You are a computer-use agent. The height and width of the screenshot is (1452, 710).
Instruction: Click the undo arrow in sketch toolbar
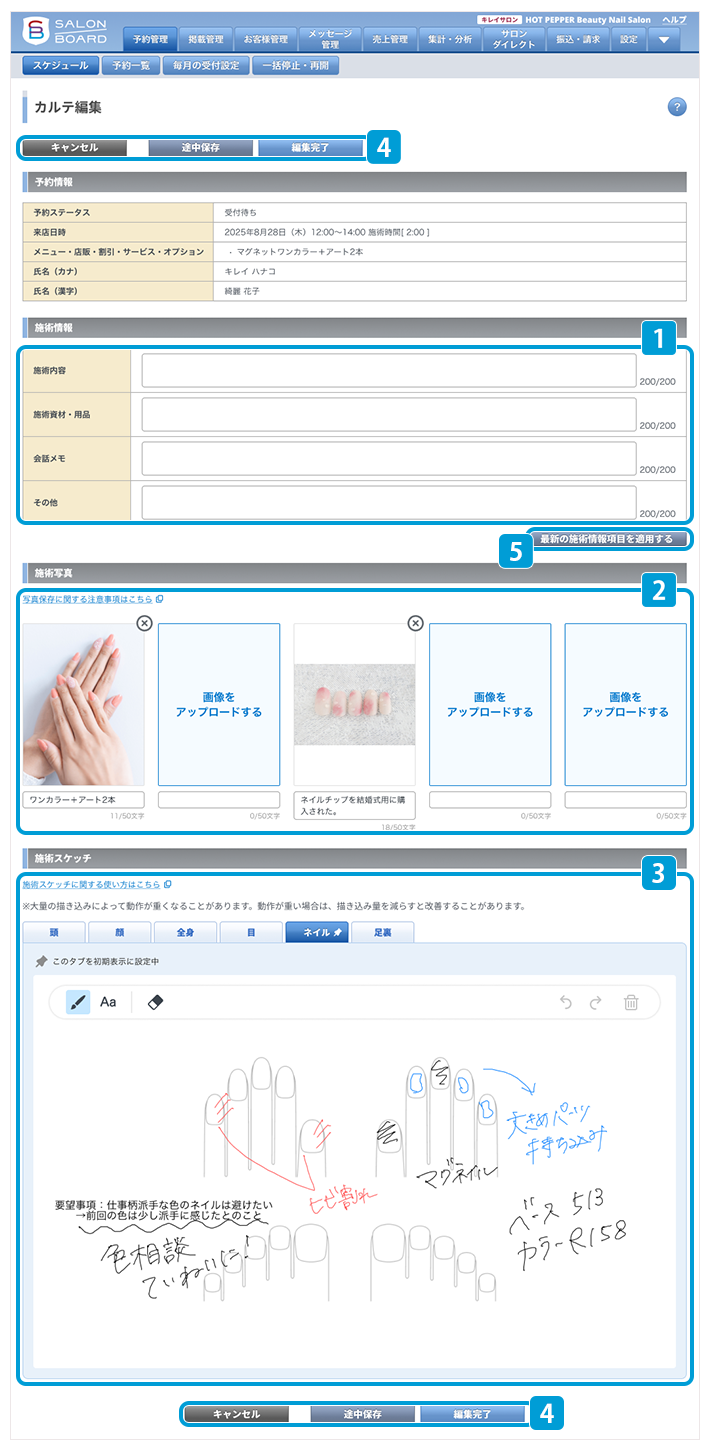pyautogui.click(x=566, y=1002)
